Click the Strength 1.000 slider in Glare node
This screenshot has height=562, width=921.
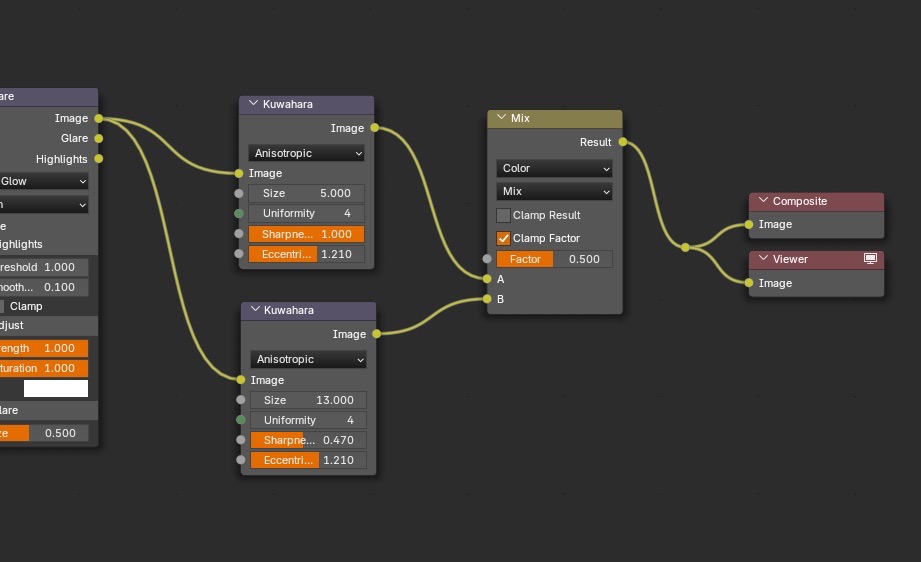(x=44, y=348)
